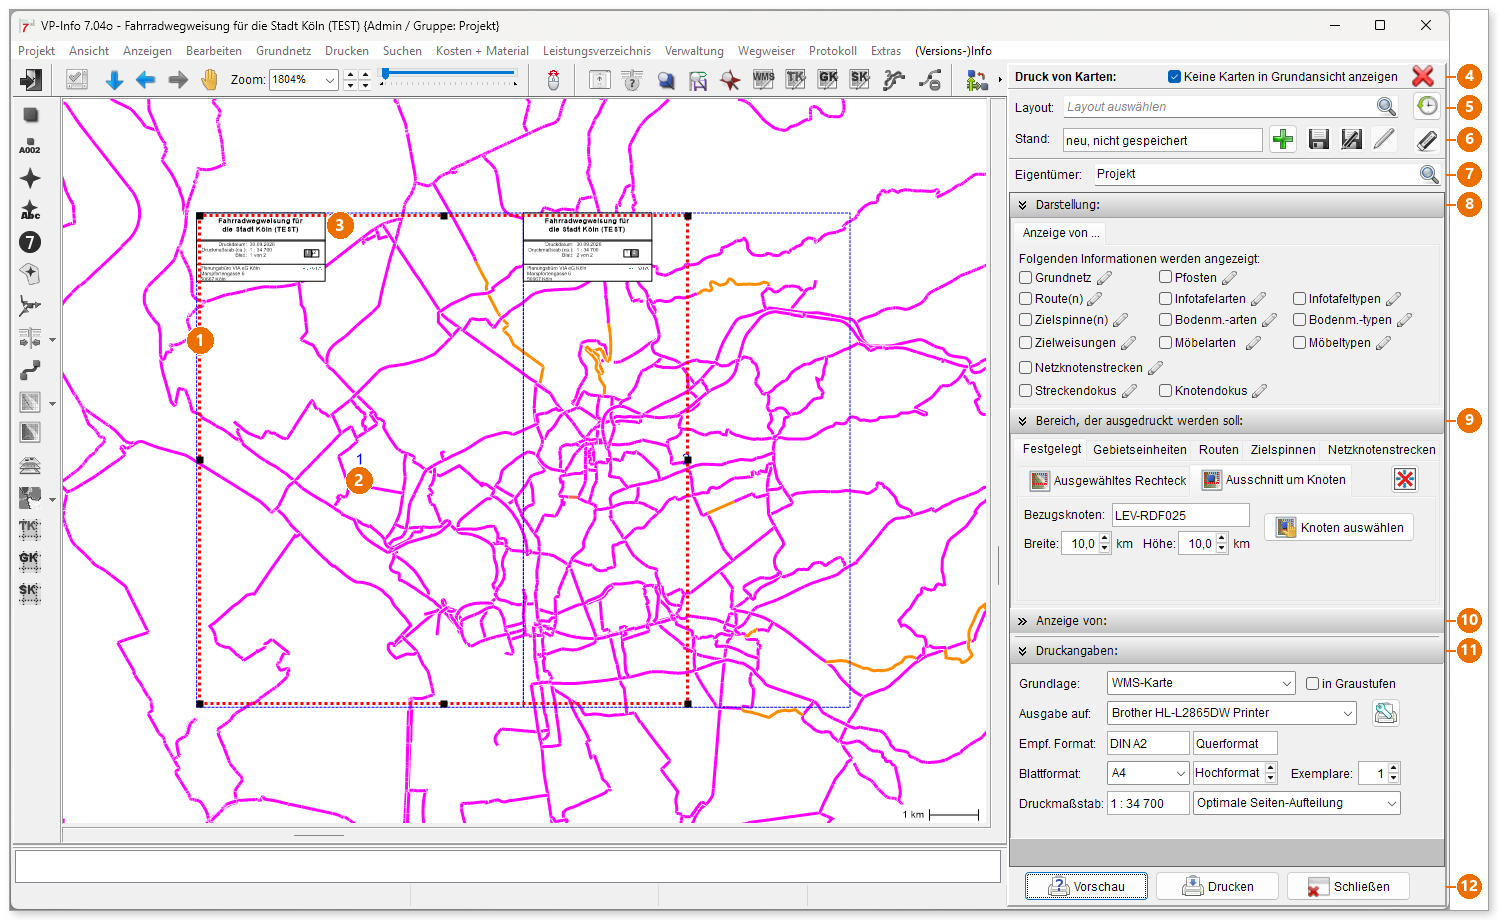
Task: Click the clock history icon beside Layout
Action: [1427, 106]
